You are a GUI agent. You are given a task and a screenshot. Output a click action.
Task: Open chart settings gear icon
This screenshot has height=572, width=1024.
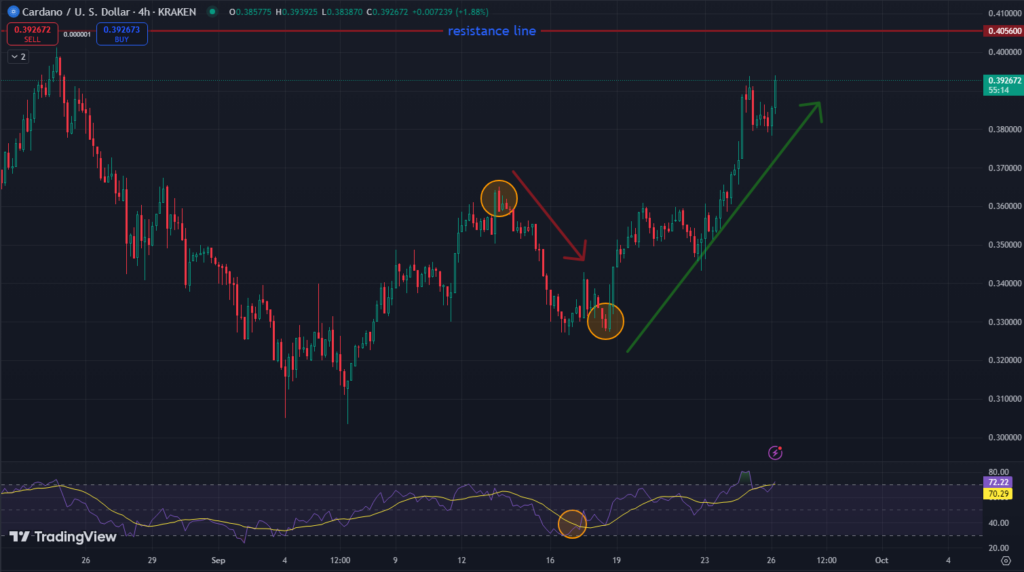(1006, 560)
